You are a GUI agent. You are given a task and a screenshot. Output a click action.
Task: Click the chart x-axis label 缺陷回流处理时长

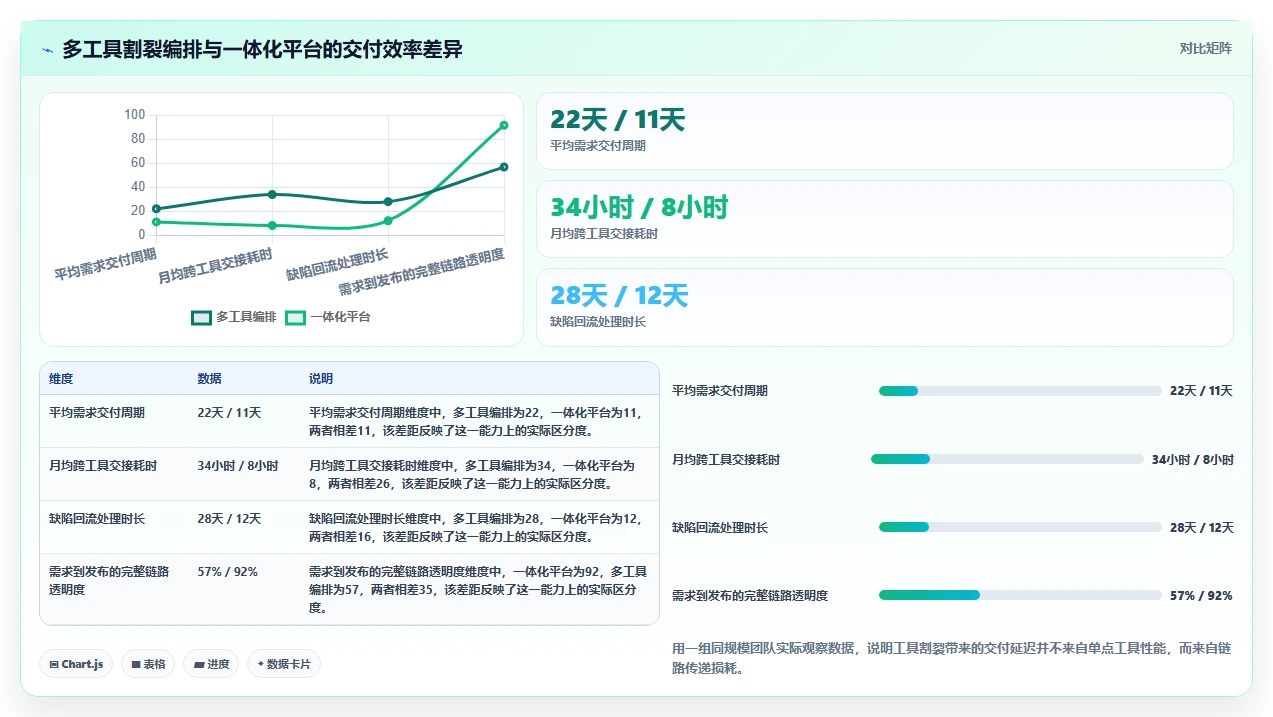click(x=337, y=265)
